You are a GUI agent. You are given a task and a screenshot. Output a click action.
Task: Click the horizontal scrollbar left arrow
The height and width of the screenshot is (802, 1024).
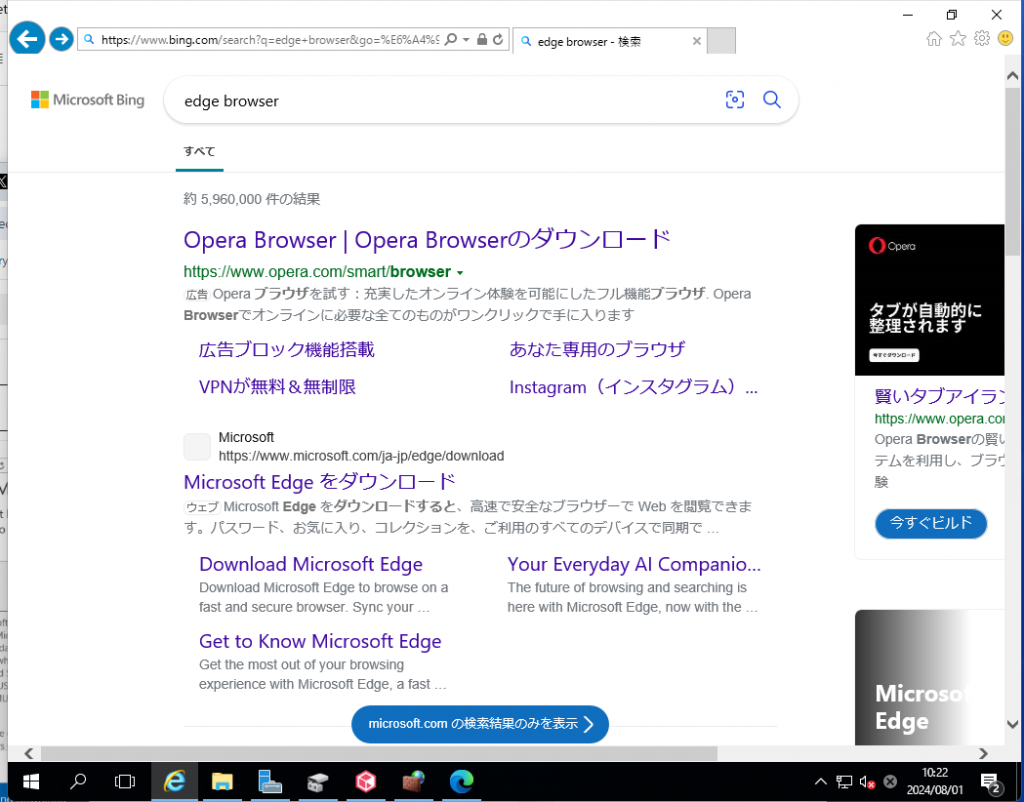click(29, 753)
